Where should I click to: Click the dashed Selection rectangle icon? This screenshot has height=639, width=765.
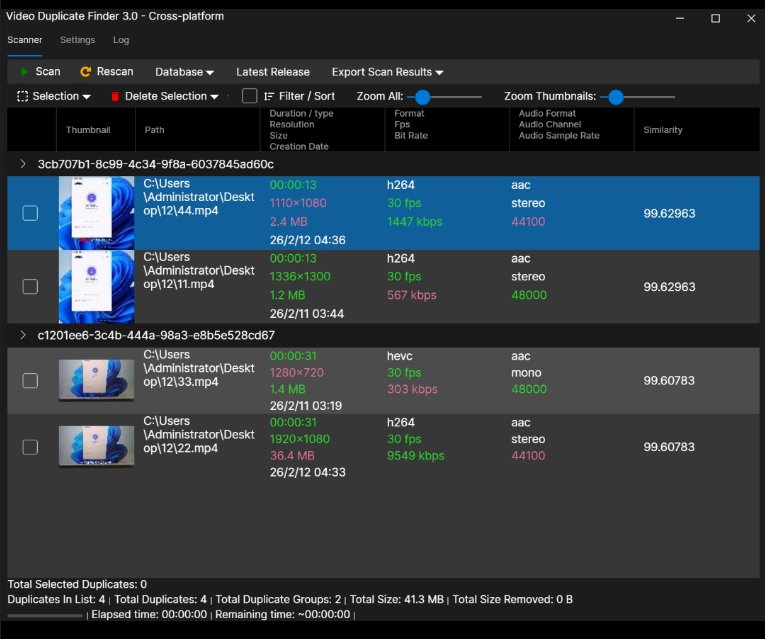(22, 97)
